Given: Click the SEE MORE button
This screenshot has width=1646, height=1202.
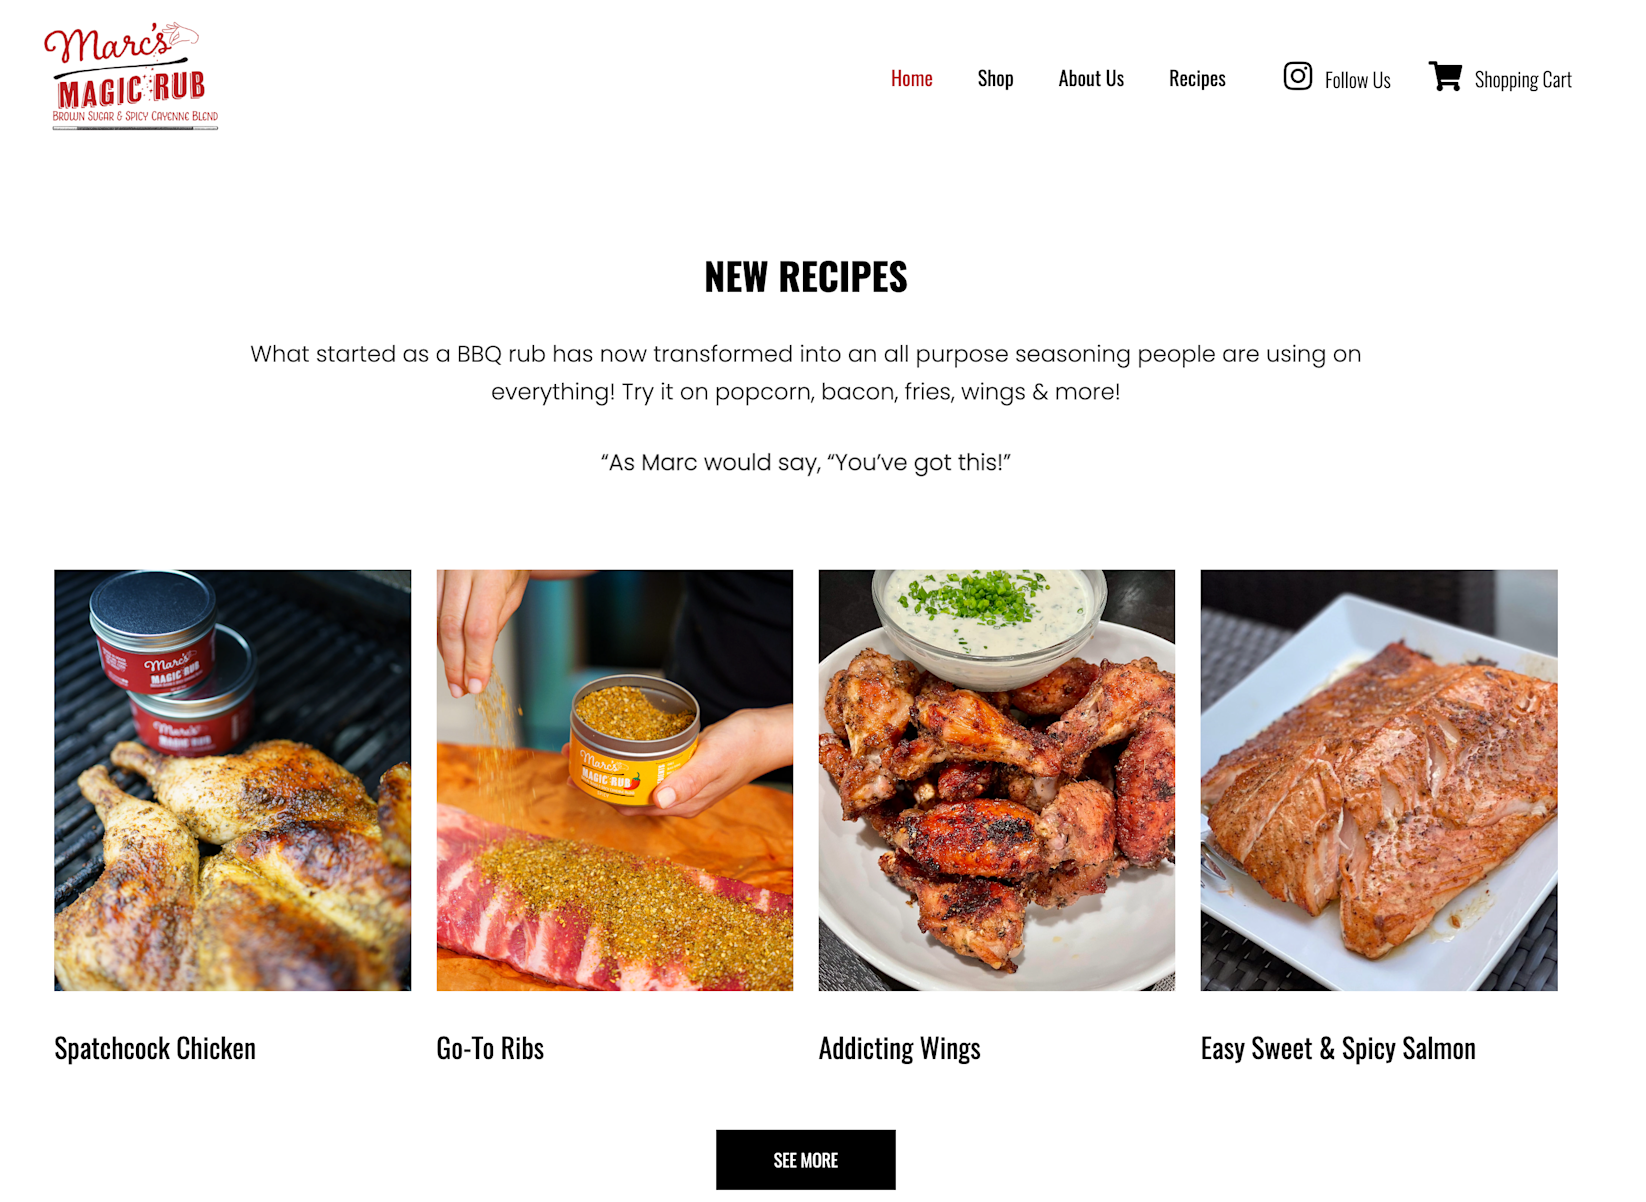Looking at the screenshot, I should 805,1160.
